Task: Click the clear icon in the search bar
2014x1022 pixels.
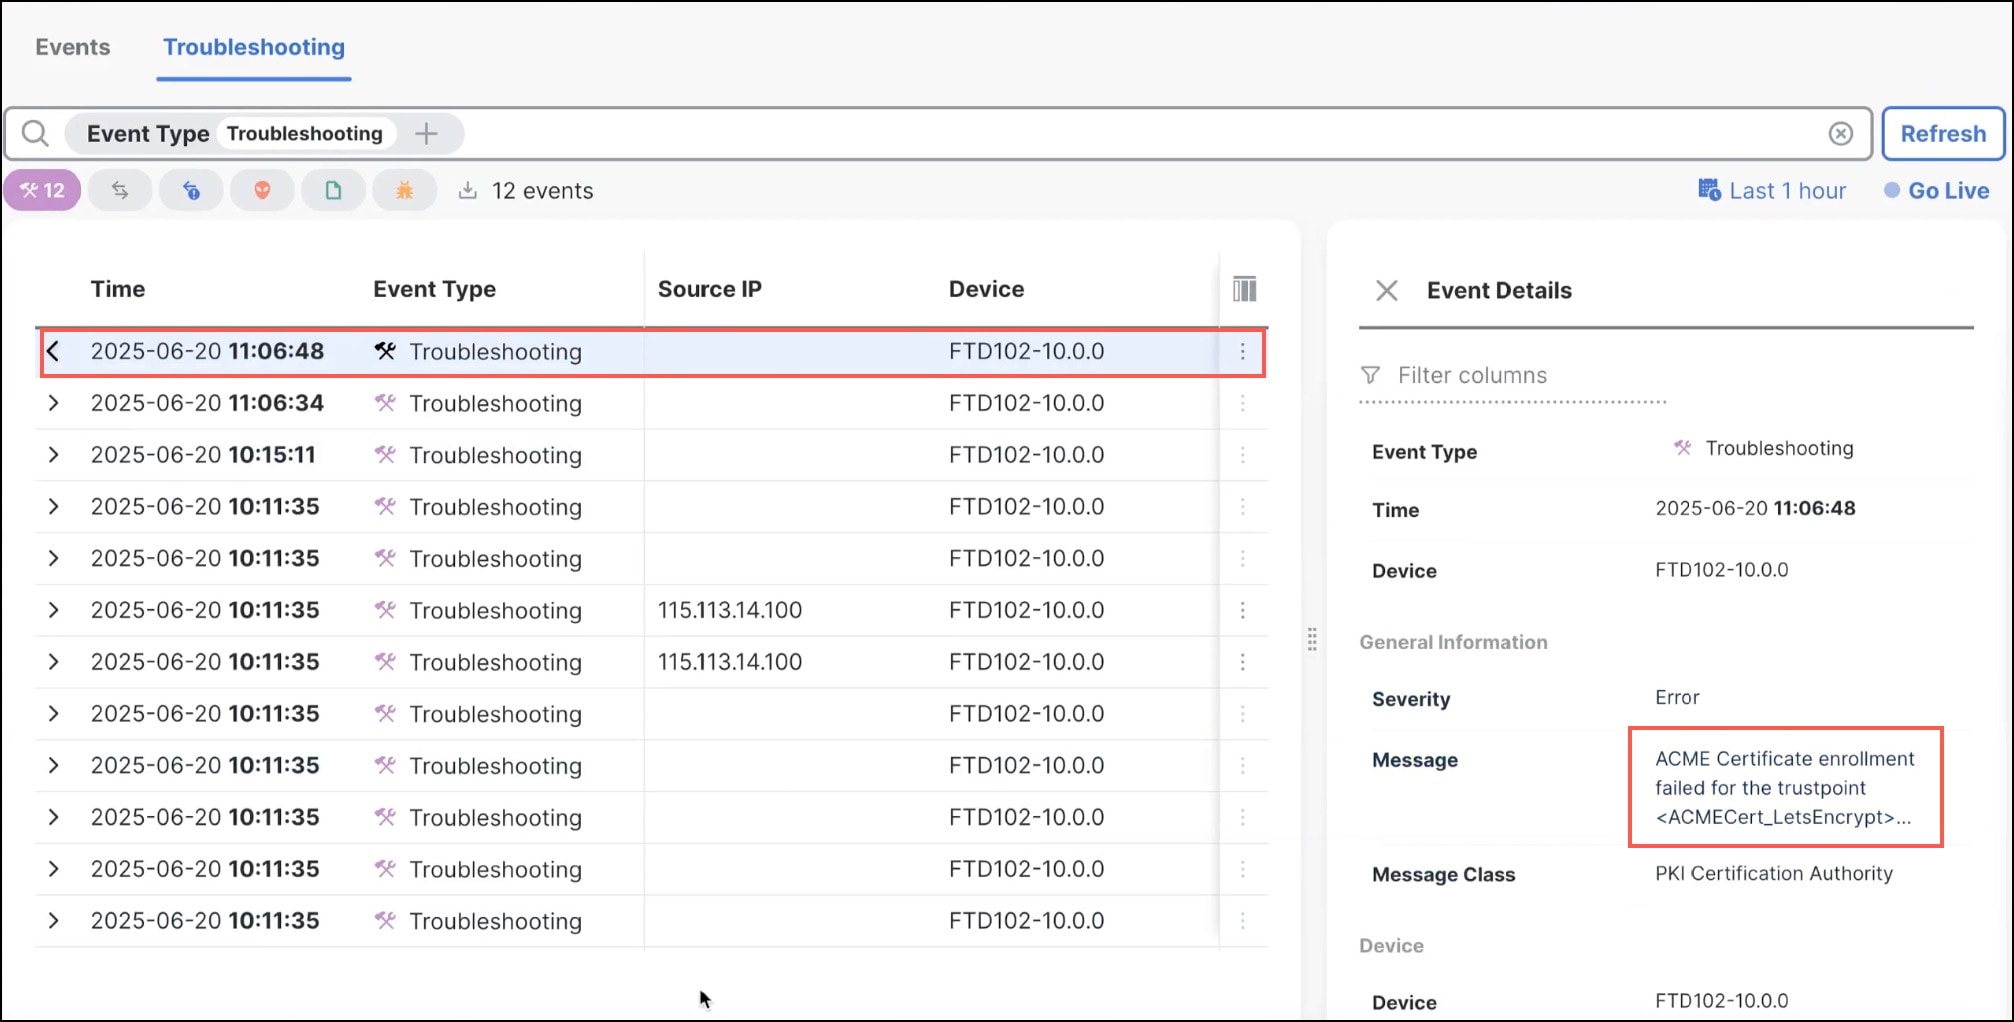Action: [x=1841, y=133]
